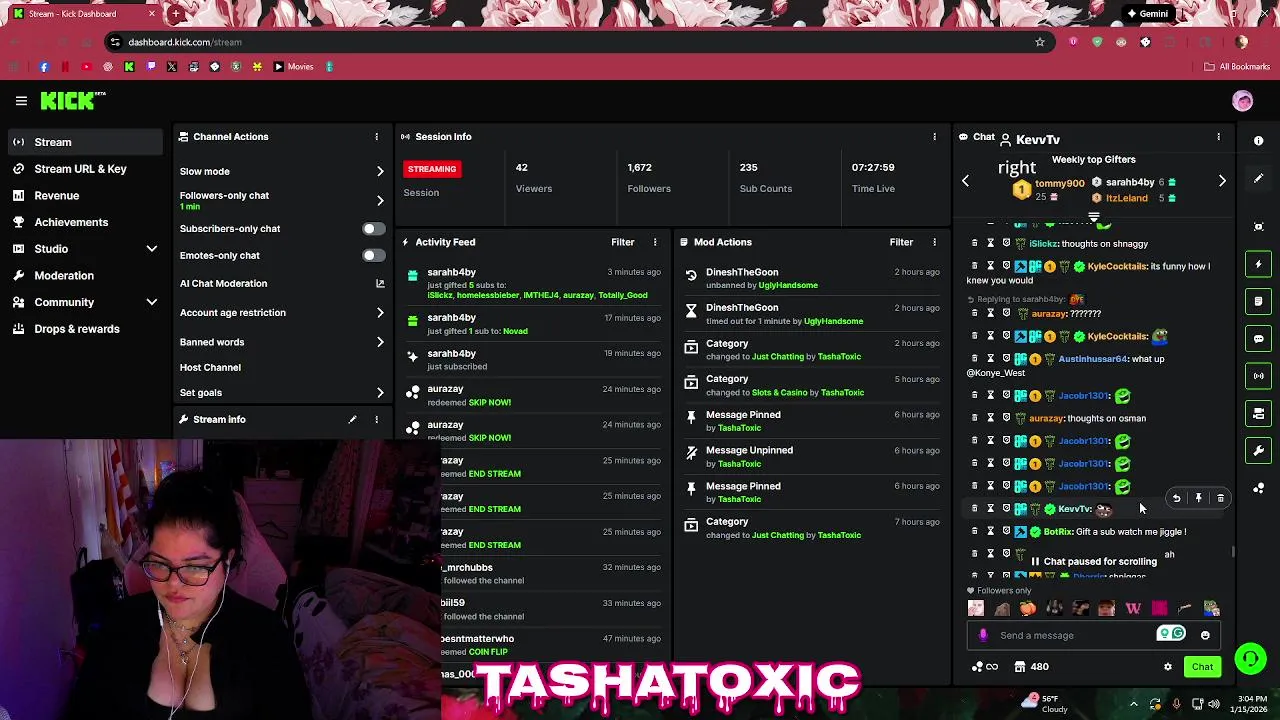The image size is (1280, 720).
Task: Open the hamburger menu beside Kick logo
Action: pos(21,100)
